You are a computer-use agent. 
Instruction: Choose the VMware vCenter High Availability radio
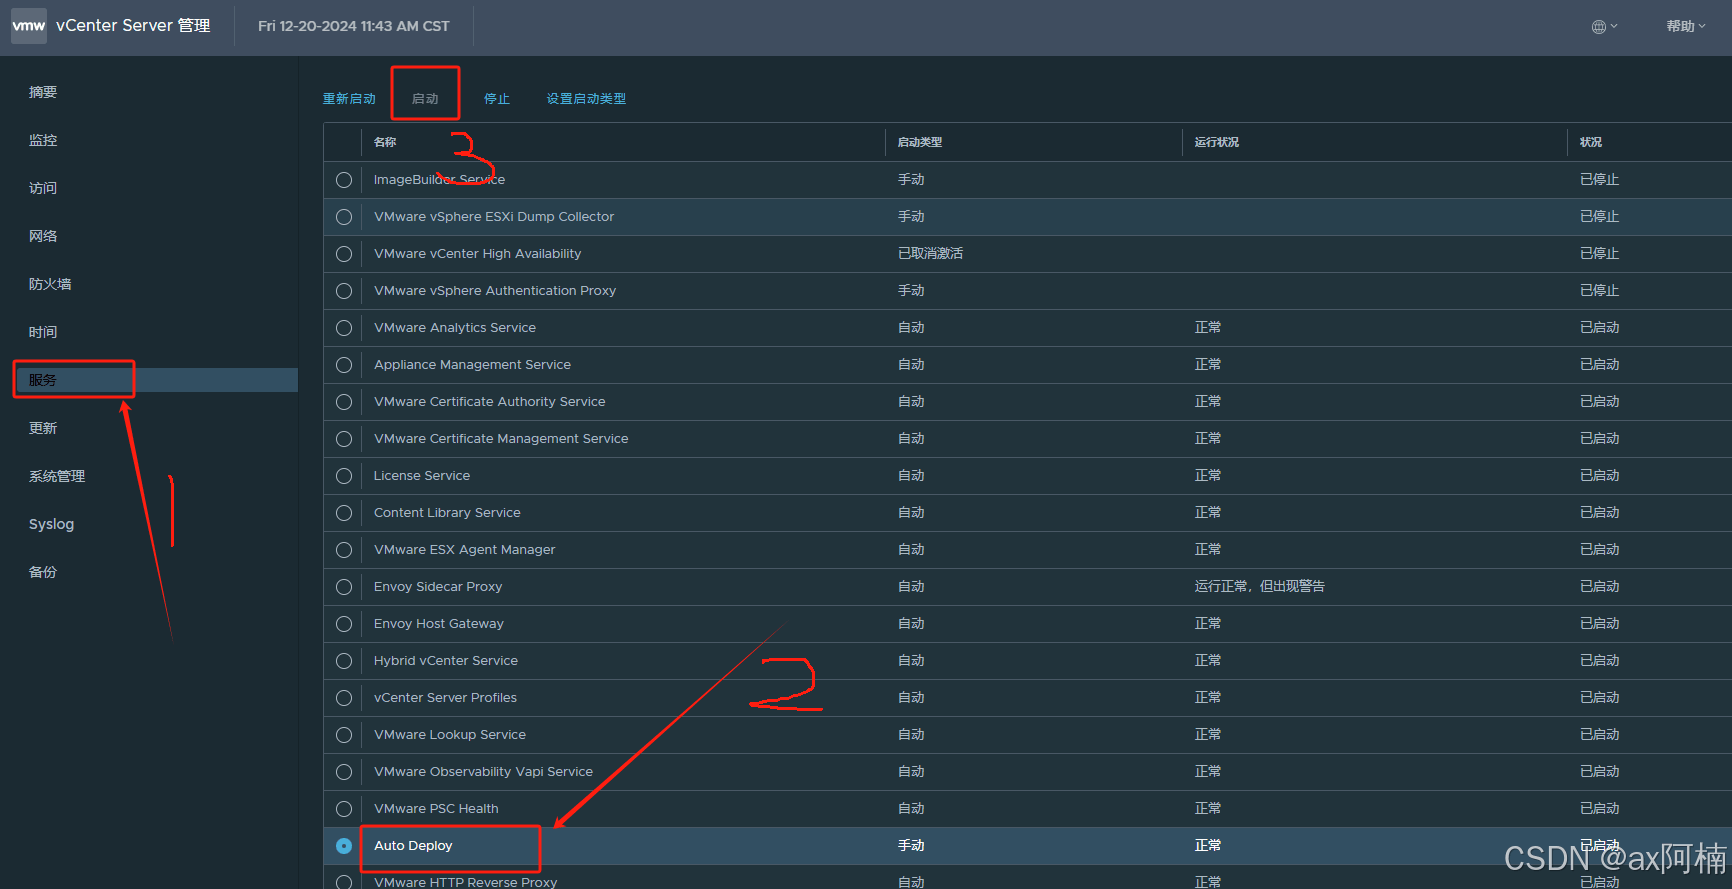click(344, 254)
